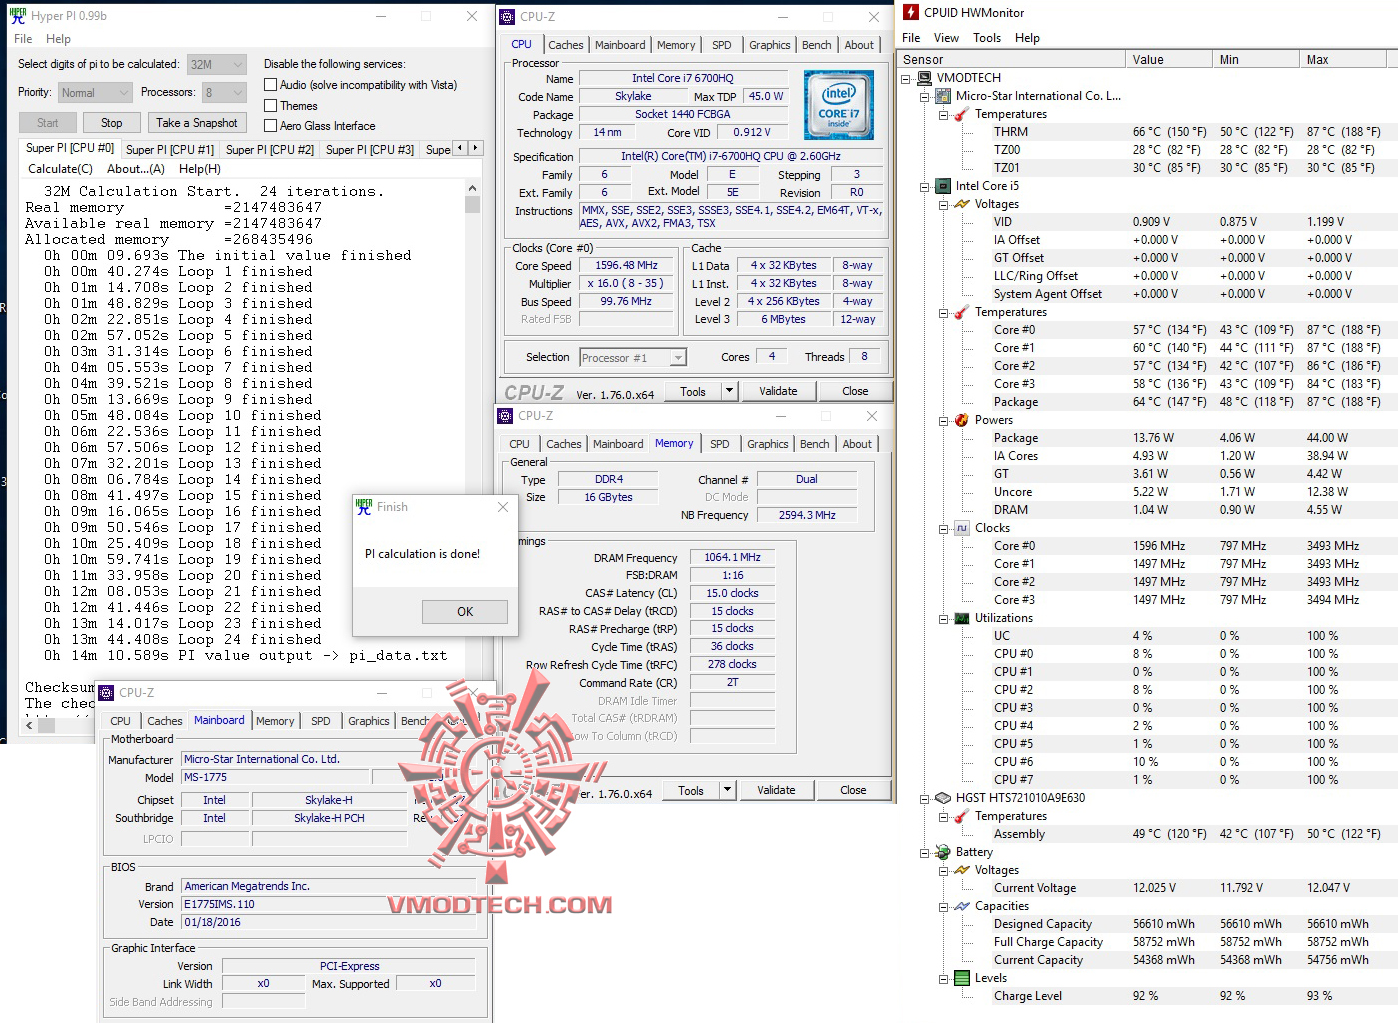
Task: Collapse the Utilizations node in HWMonitor
Action: (944, 618)
